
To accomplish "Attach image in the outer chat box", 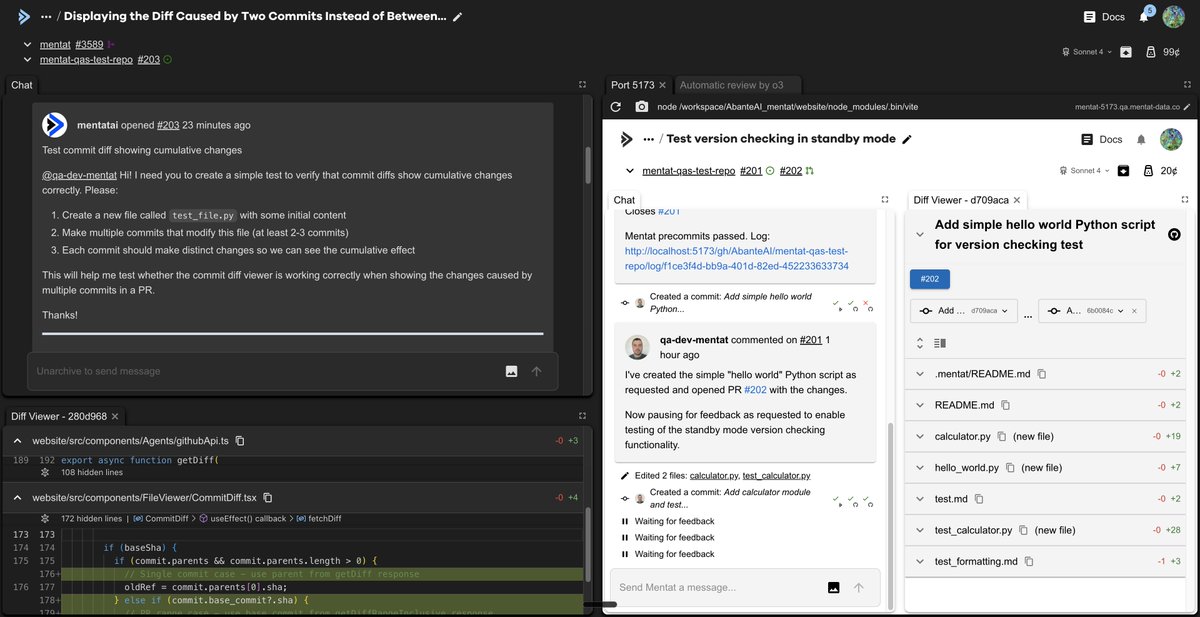I will click(511, 371).
